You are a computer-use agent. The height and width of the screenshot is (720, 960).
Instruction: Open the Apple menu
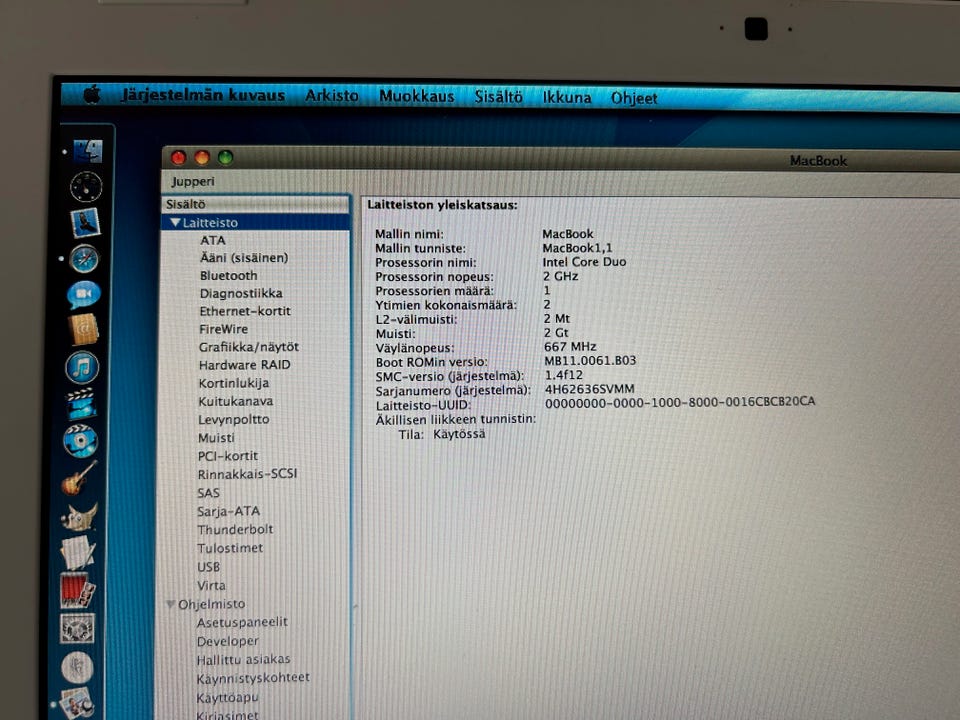(x=92, y=95)
